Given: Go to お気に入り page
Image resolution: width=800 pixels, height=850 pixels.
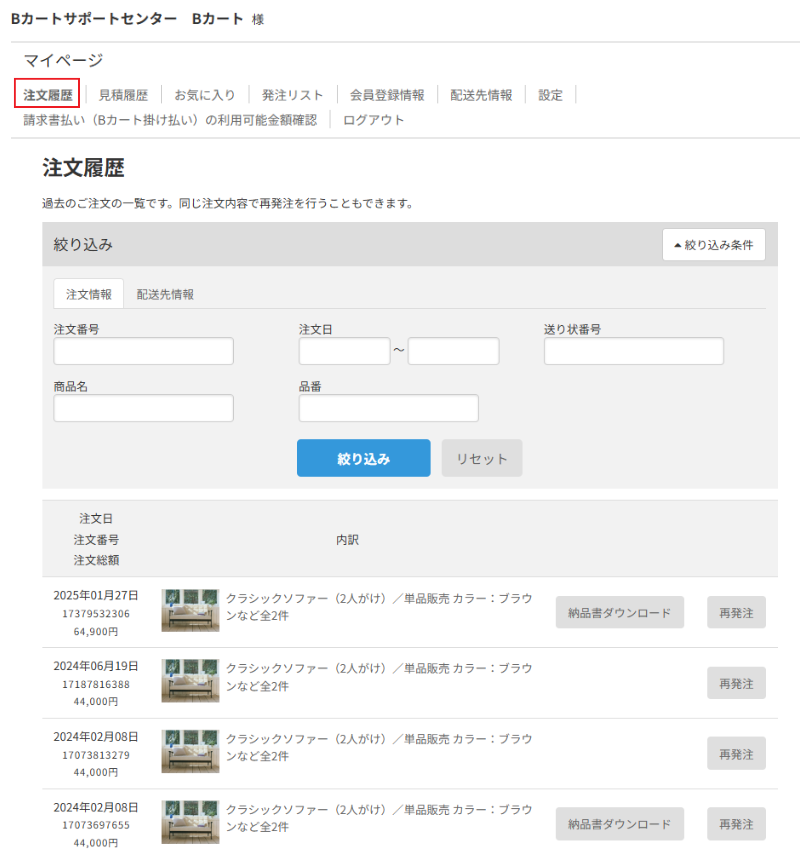Looking at the screenshot, I should pos(205,95).
